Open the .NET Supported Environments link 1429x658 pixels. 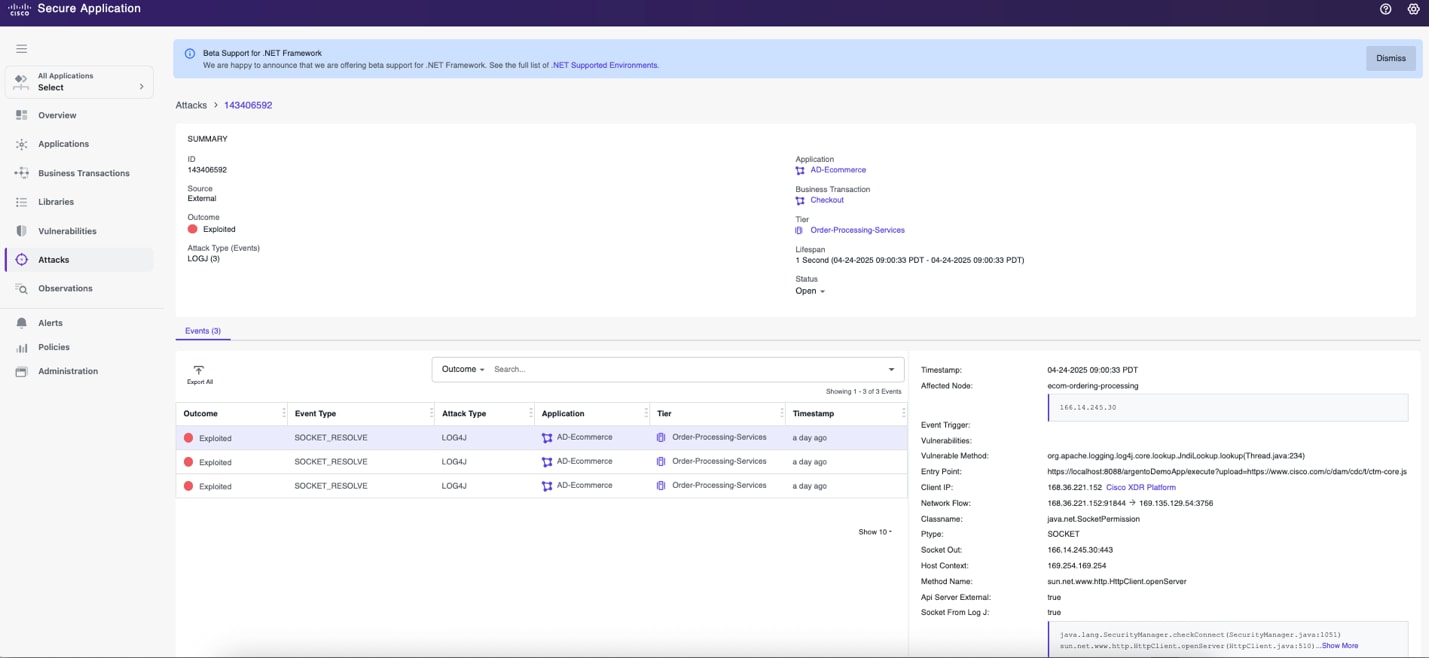(x=605, y=65)
